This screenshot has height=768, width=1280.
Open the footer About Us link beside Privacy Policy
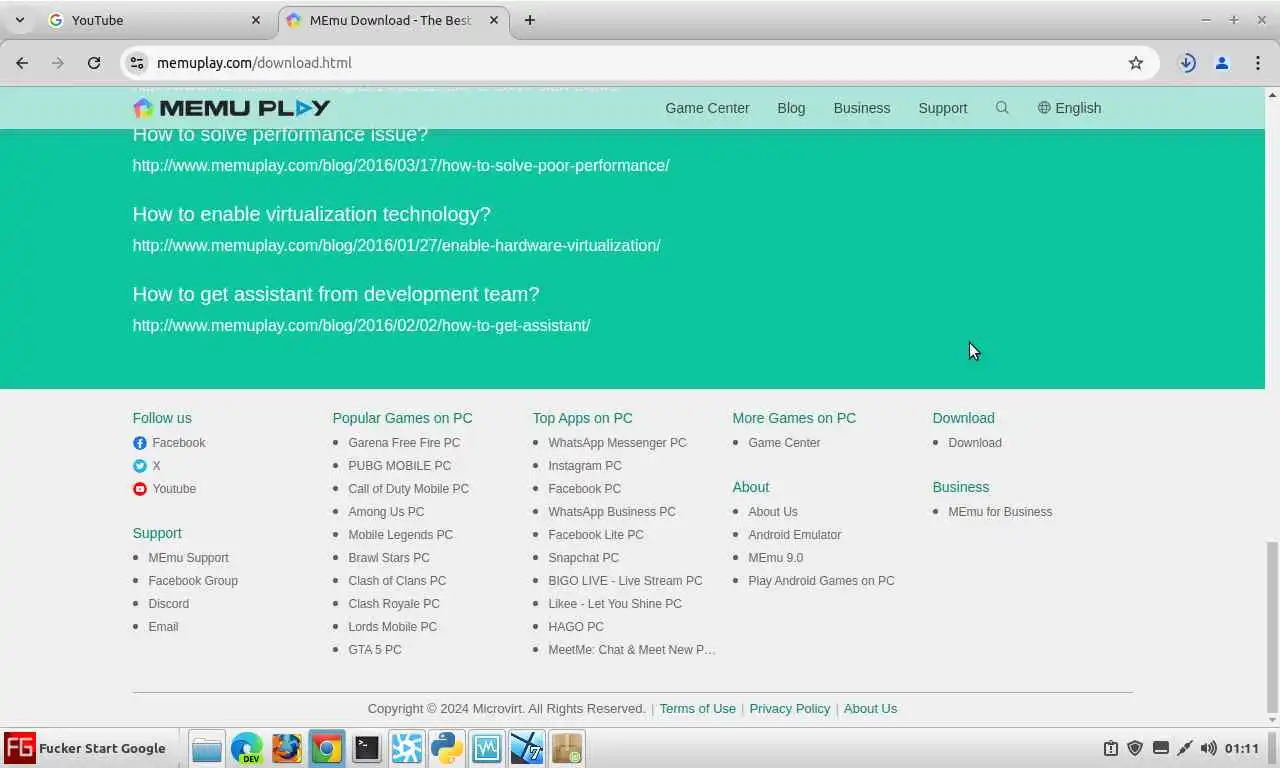click(x=870, y=709)
